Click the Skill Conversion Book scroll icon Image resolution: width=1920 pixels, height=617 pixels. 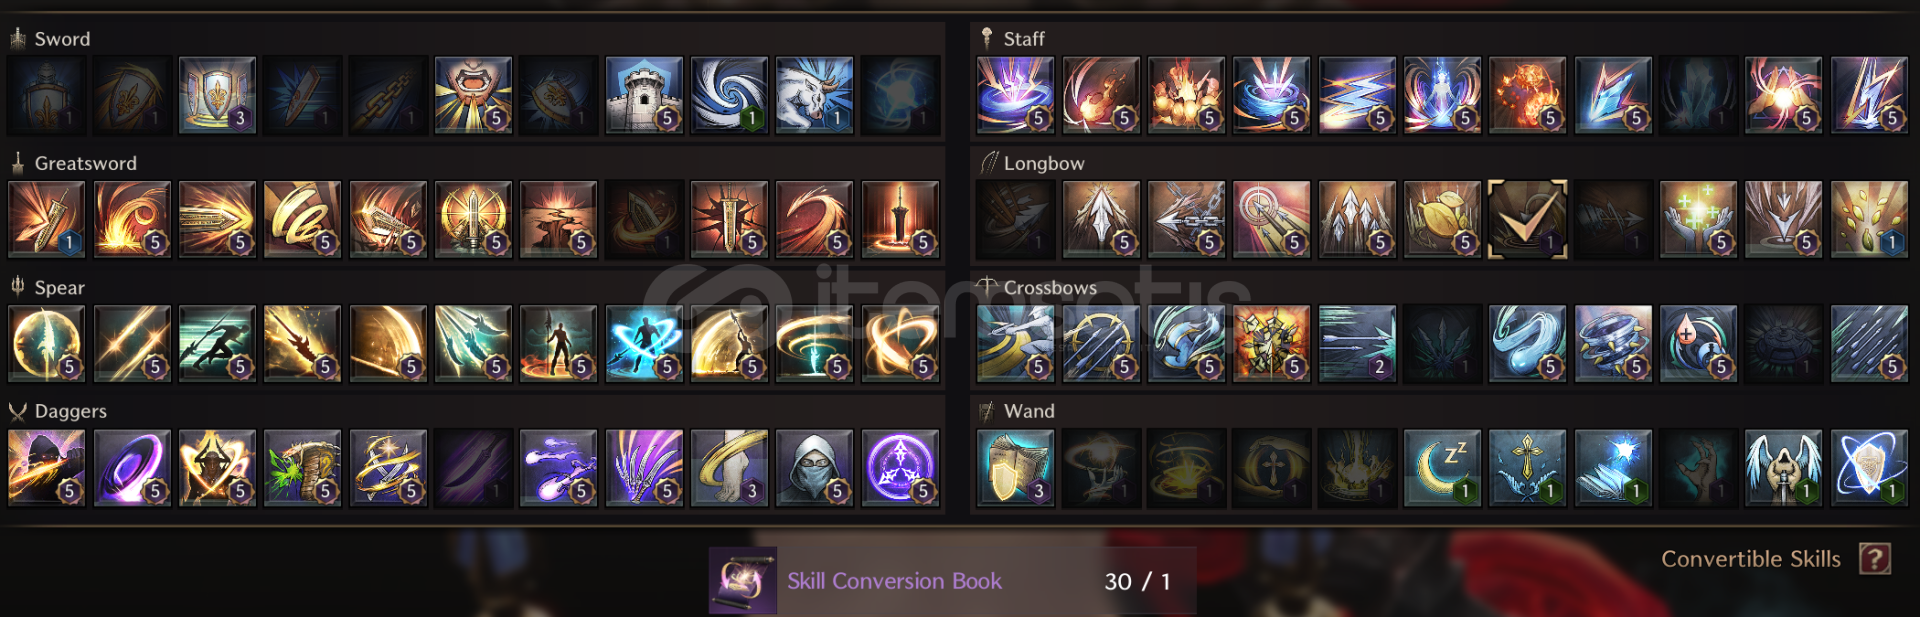[x=743, y=581]
